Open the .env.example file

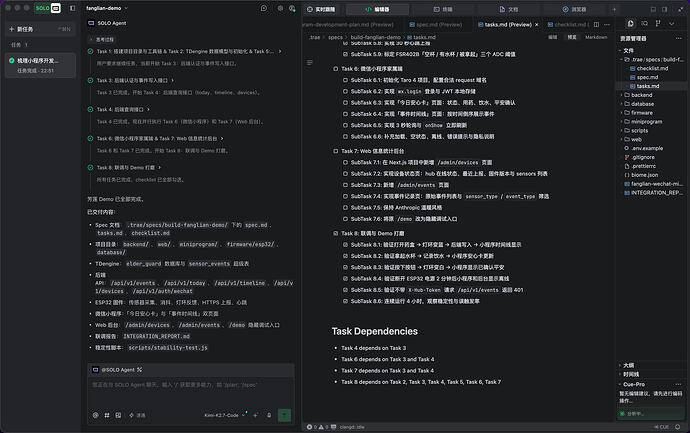tap(647, 148)
